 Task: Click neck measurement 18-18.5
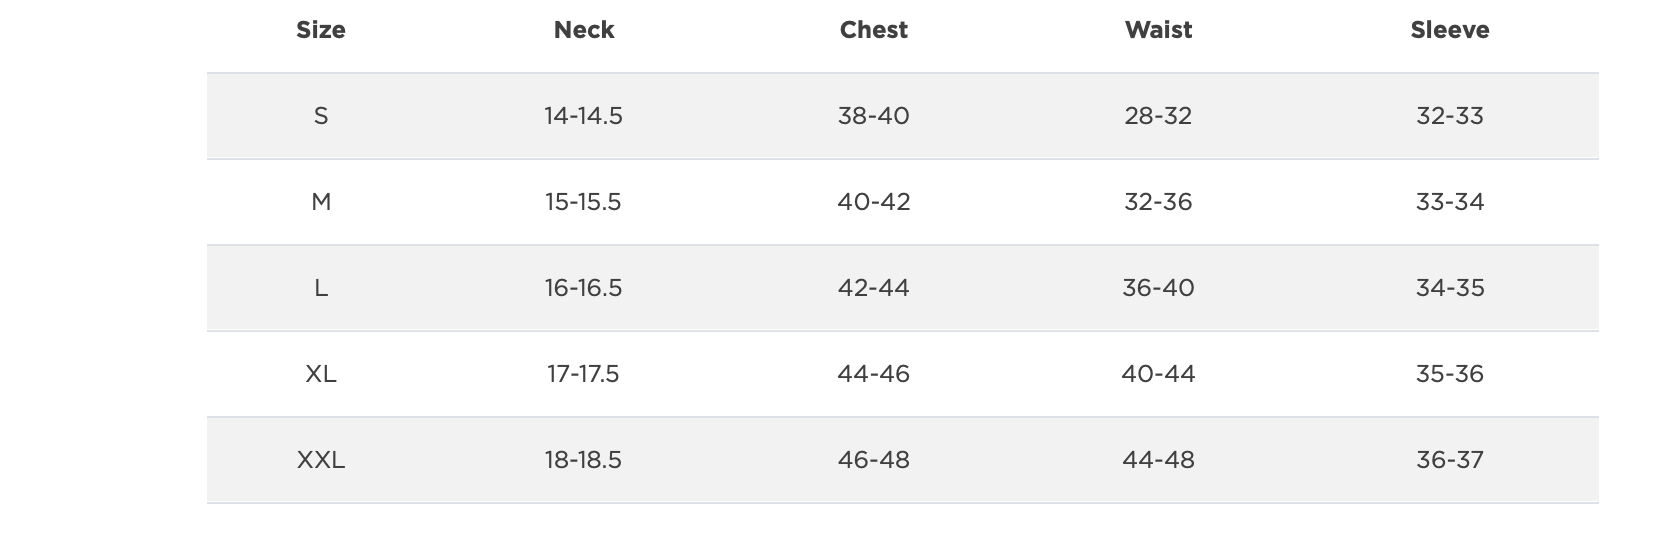(583, 460)
